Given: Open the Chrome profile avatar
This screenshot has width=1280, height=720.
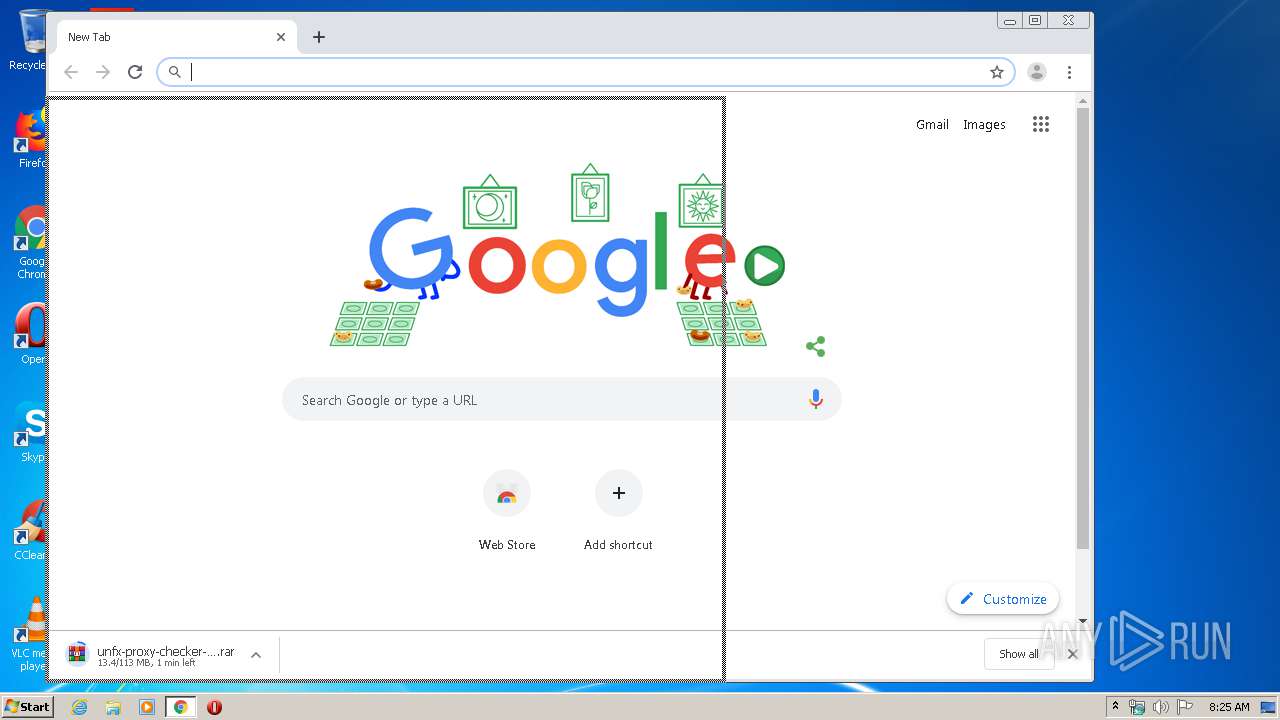Looking at the screenshot, I should [x=1037, y=72].
